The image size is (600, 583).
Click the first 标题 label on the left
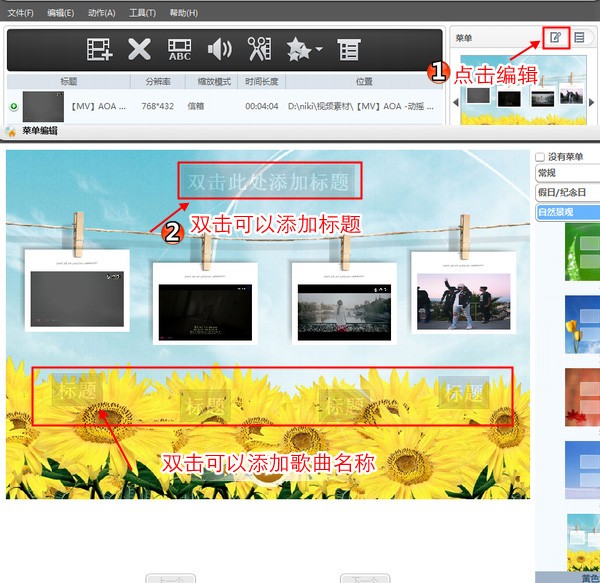(x=77, y=389)
